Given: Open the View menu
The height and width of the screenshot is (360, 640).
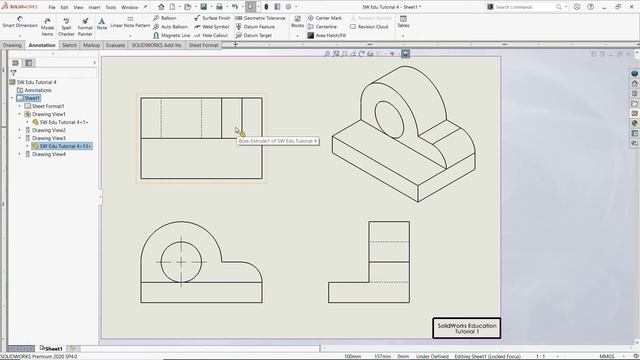Looking at the screenshot, I should (x=78, y=7).
